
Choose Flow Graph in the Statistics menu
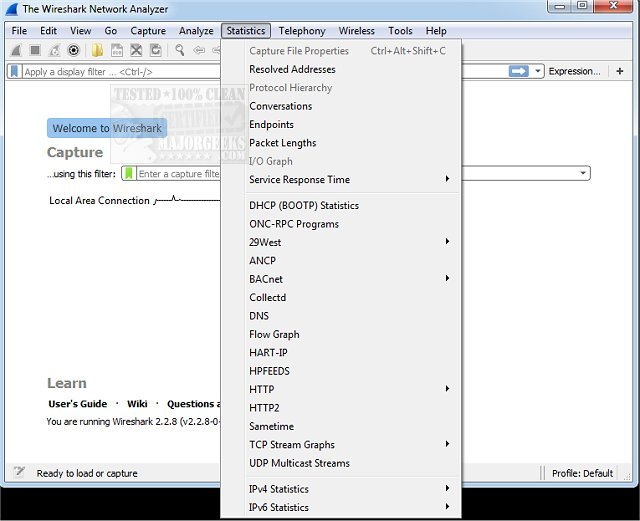(274, 335)
